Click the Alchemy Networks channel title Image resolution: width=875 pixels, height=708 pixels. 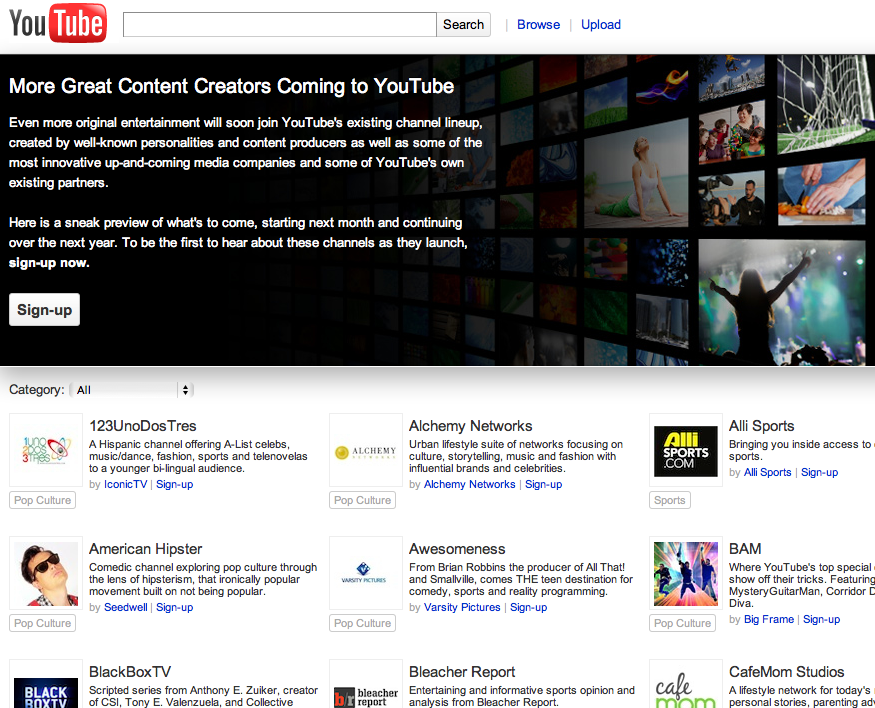click(x=470, y=426)
